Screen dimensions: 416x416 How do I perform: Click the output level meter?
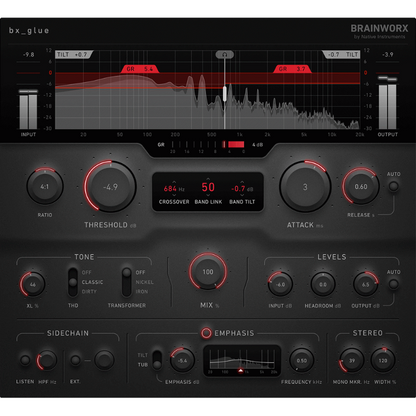point(388,103)
